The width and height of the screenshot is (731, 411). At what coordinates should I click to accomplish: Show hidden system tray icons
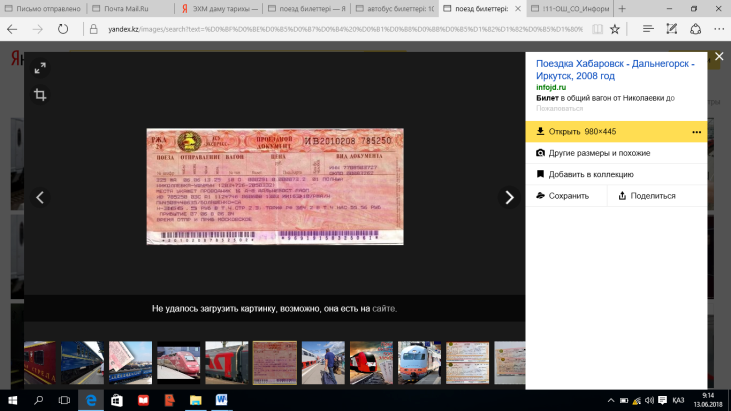[x=611, y=400]
